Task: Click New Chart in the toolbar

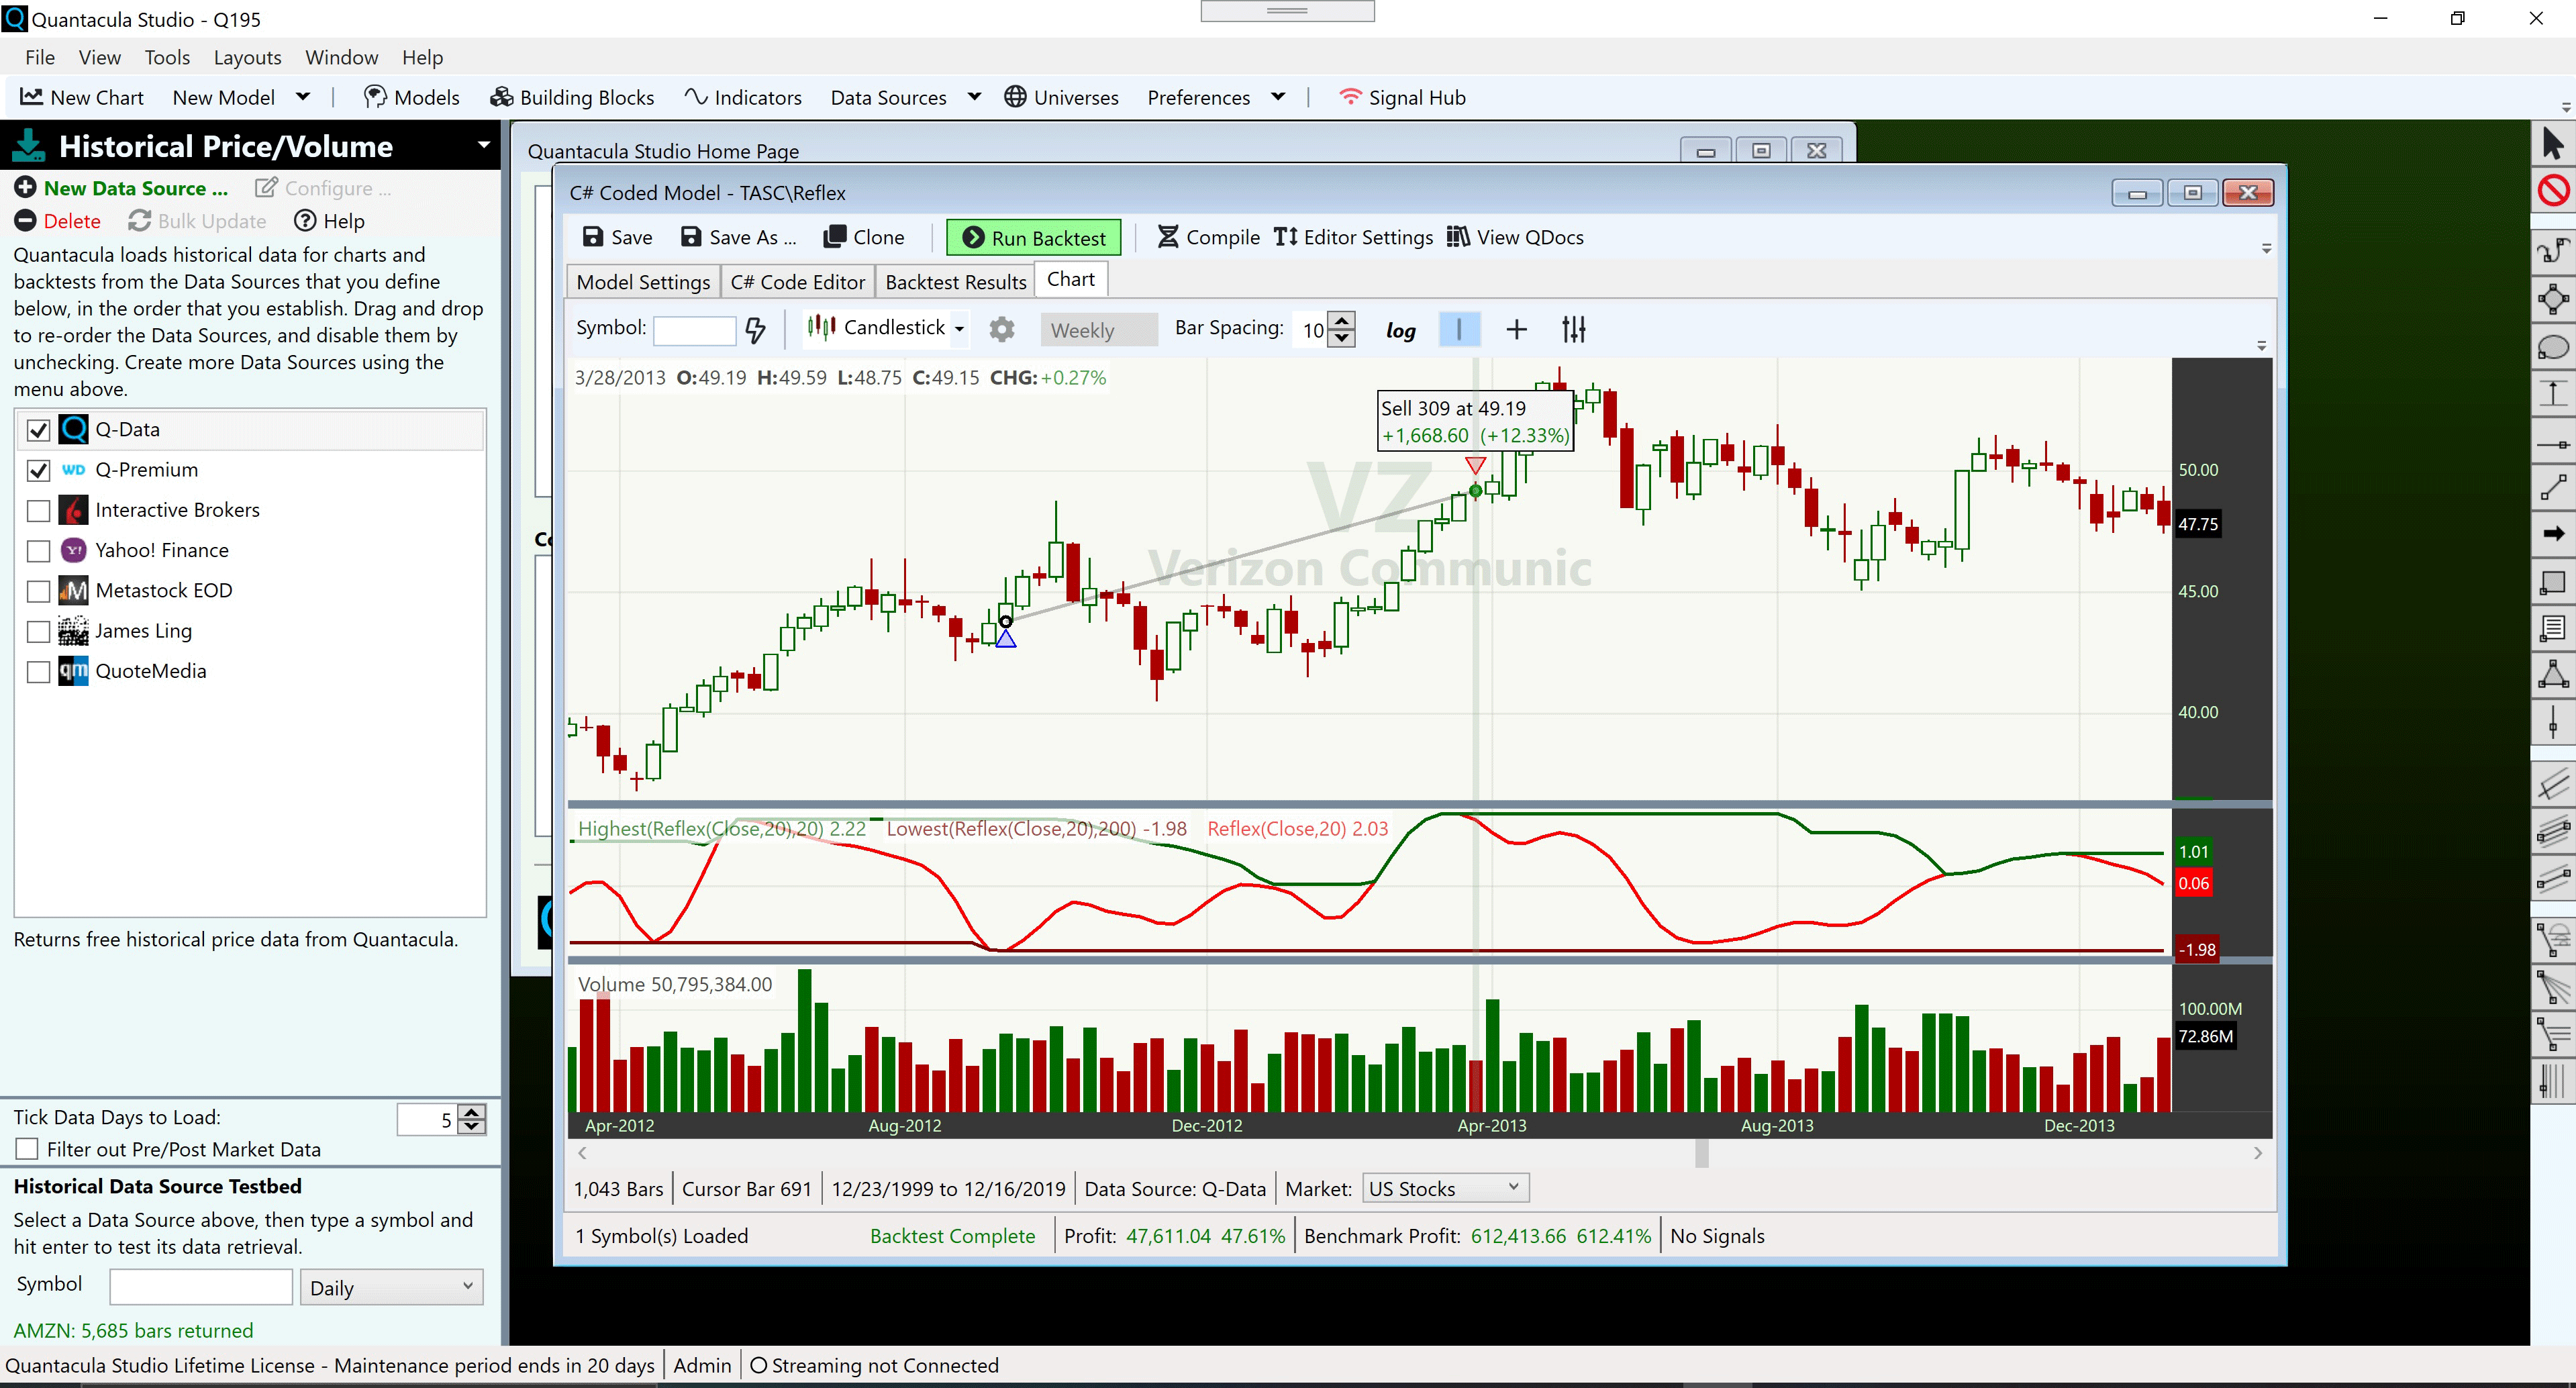Action: [82, 97]
